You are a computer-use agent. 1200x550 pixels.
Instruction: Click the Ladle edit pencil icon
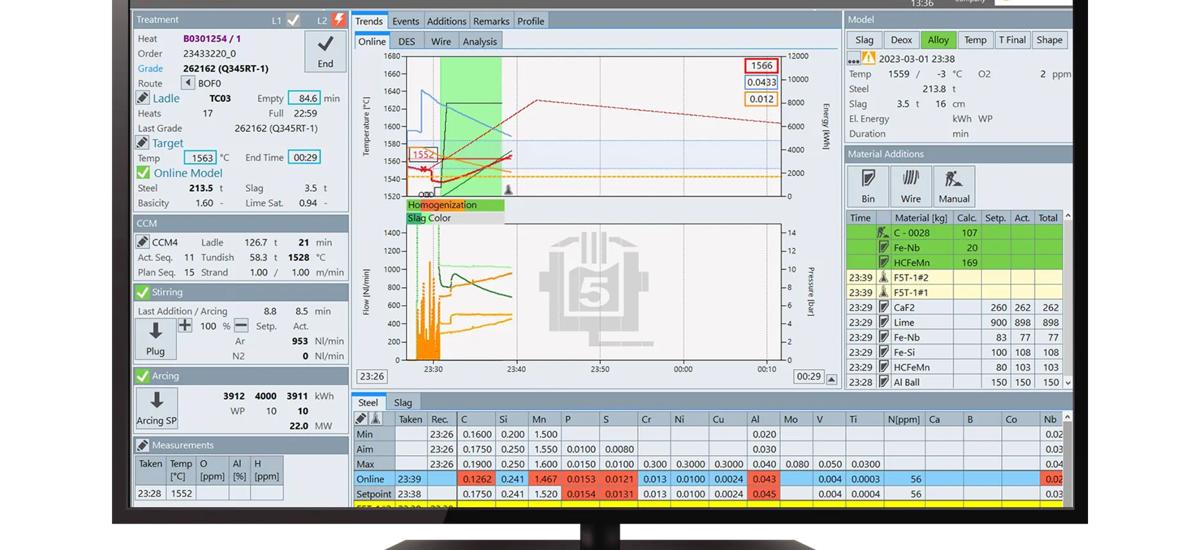pyautogui.click(x=143, y=98)
